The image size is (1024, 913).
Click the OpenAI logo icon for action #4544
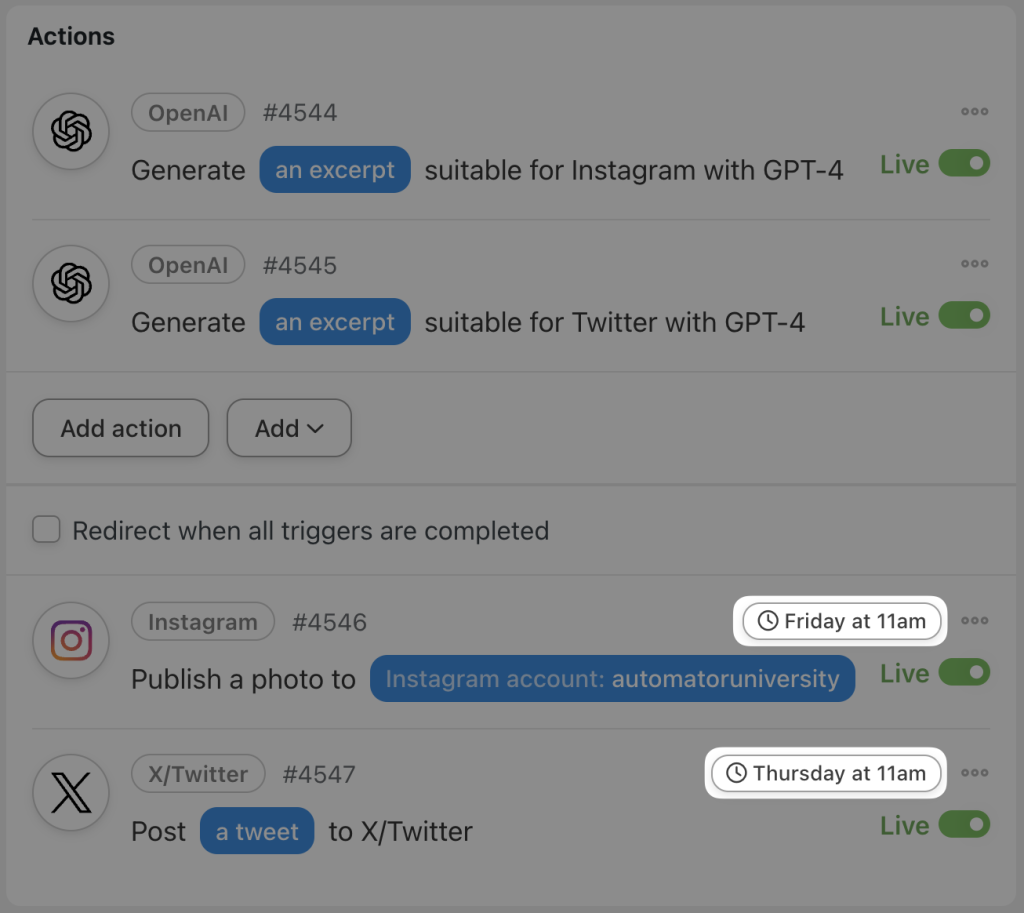click(x=70, y=131)
